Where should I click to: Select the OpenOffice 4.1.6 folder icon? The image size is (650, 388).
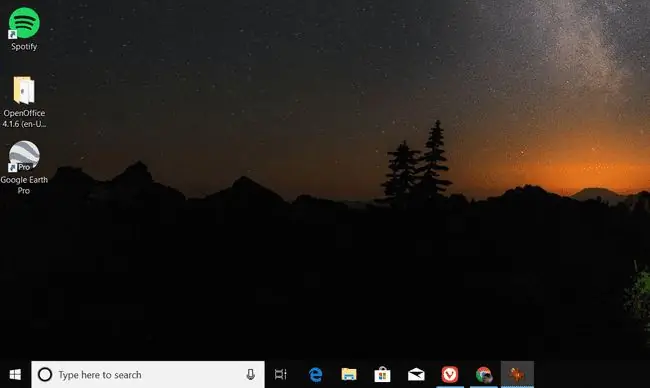tap(24, 90)
